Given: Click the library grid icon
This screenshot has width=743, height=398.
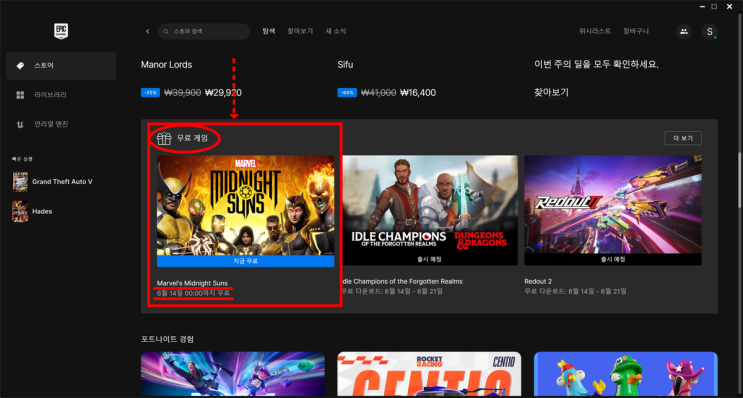Looking at the screenshot, I should 20,95.
